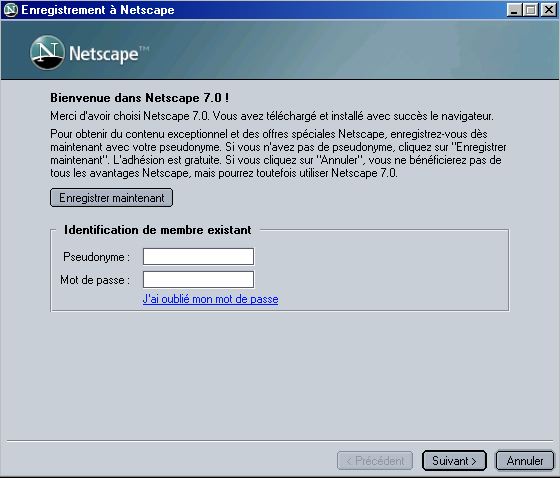This screenshot has width=560, height=478.
Task: Click the disabled "< Précédent" button
Action: [x=375, y=460]
